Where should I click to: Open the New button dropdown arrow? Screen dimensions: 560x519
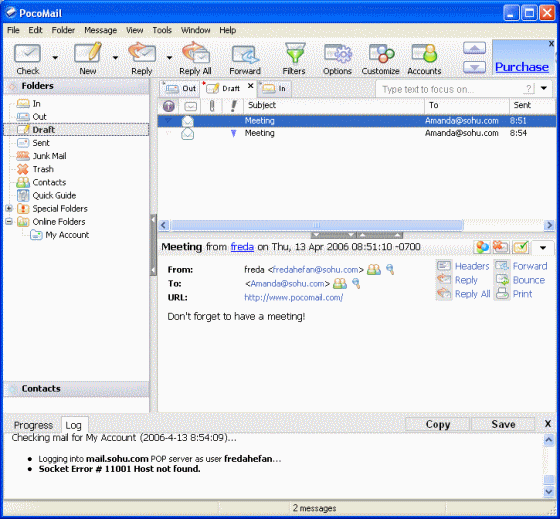point(115,57)
